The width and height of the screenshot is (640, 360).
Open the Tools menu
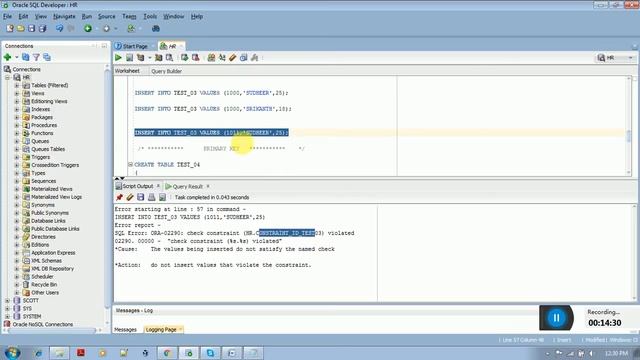(150, 16)
